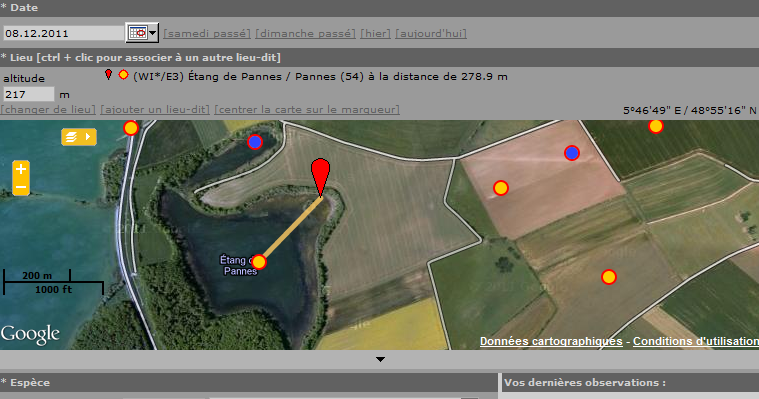Open the calendar date picker icon
The height and width of the screenshot is (399, 759).
[138, 33]
